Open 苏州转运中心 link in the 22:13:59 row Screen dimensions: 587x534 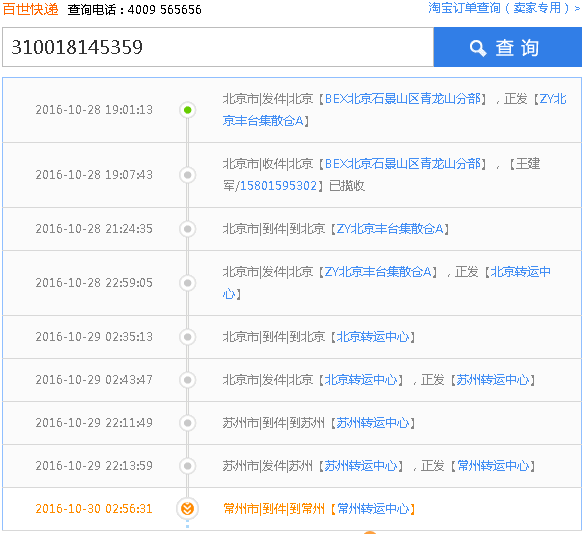coord(361,466)
